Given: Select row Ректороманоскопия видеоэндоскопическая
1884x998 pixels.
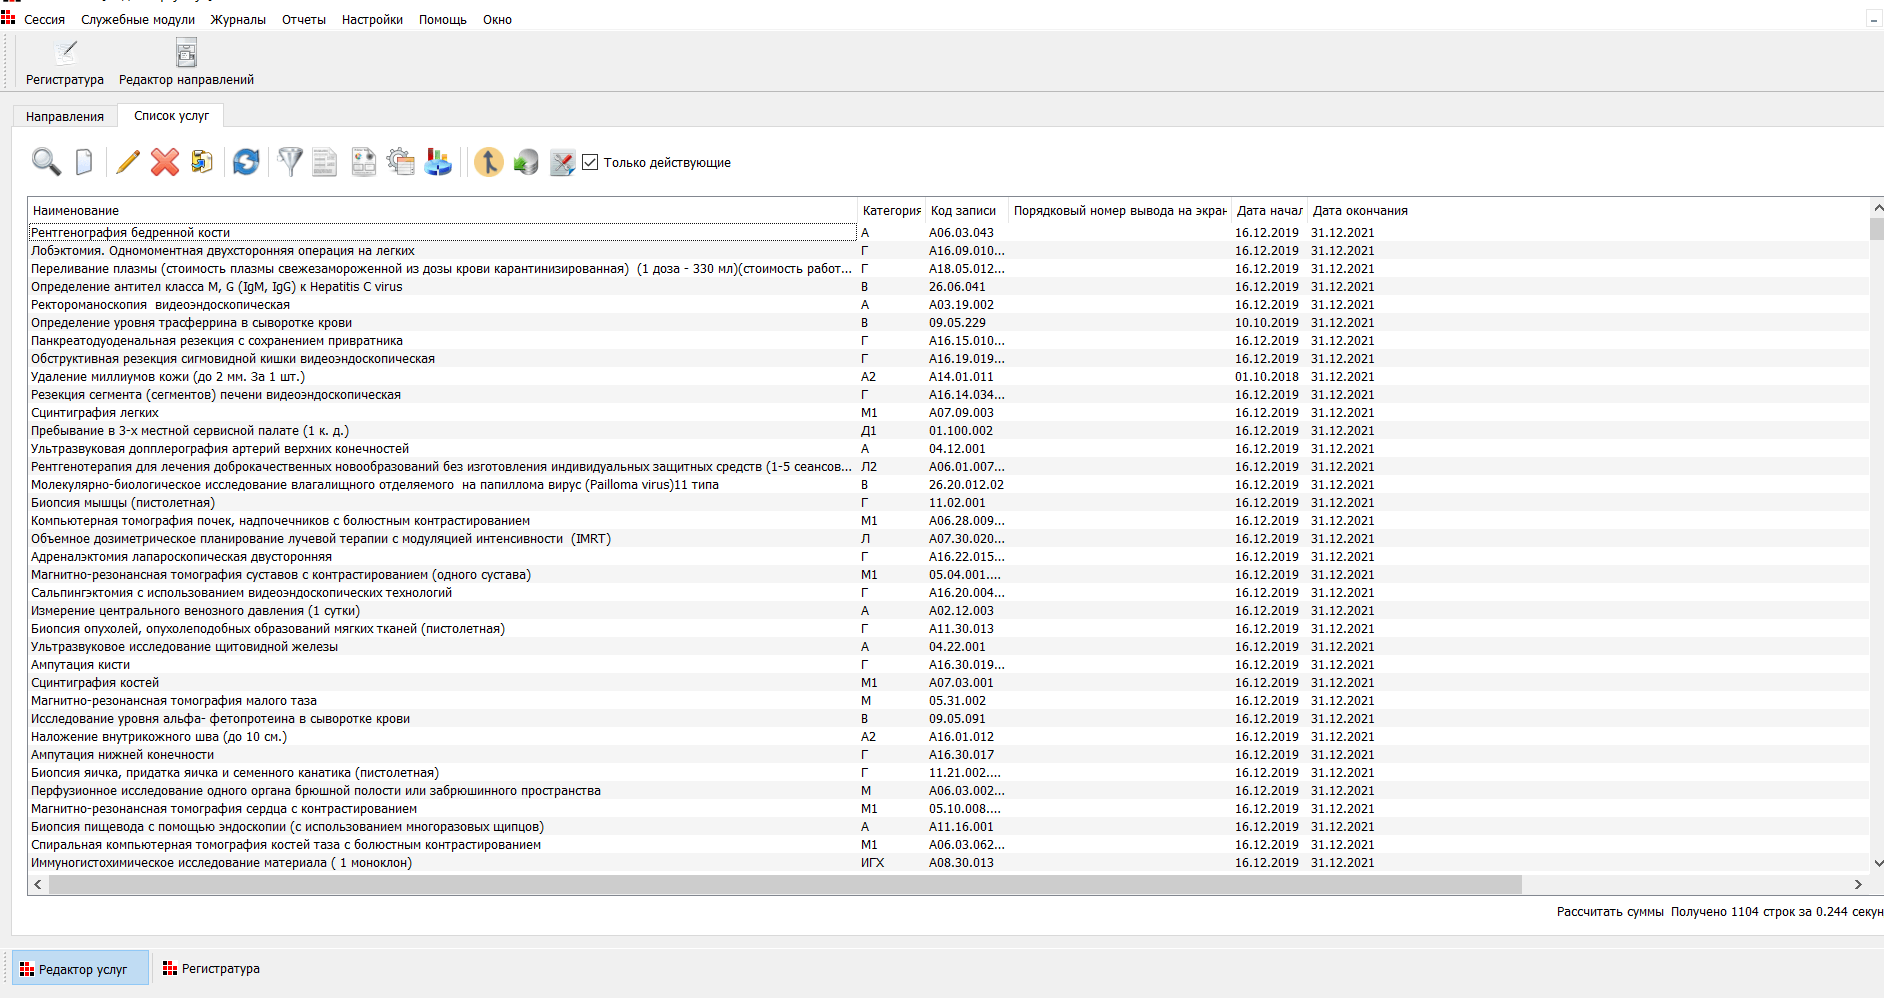Looking at the screenshot, I should 948,304.
